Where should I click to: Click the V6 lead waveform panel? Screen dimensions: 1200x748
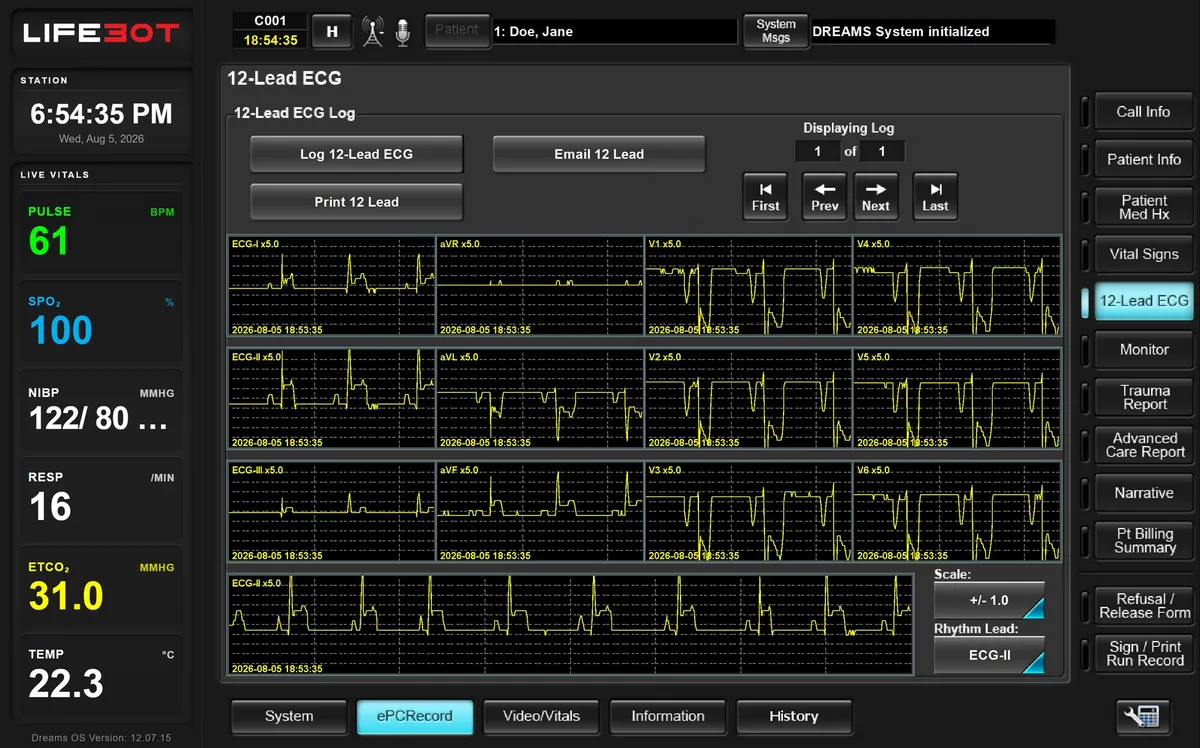tap(957, 511)
